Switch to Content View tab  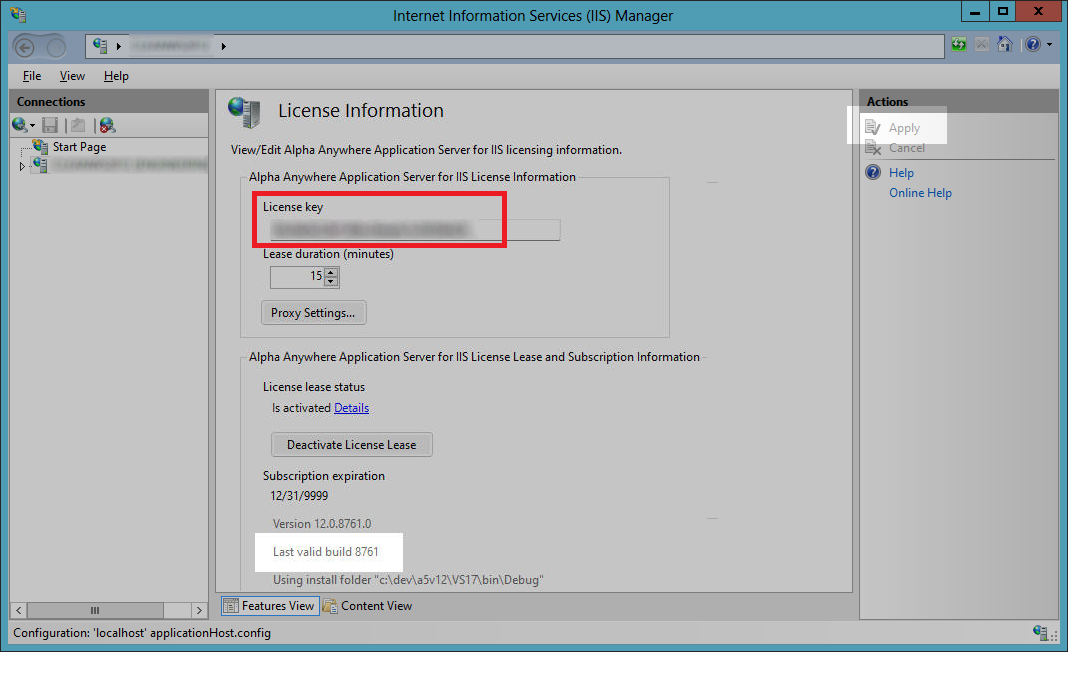[x=368, y=606]
